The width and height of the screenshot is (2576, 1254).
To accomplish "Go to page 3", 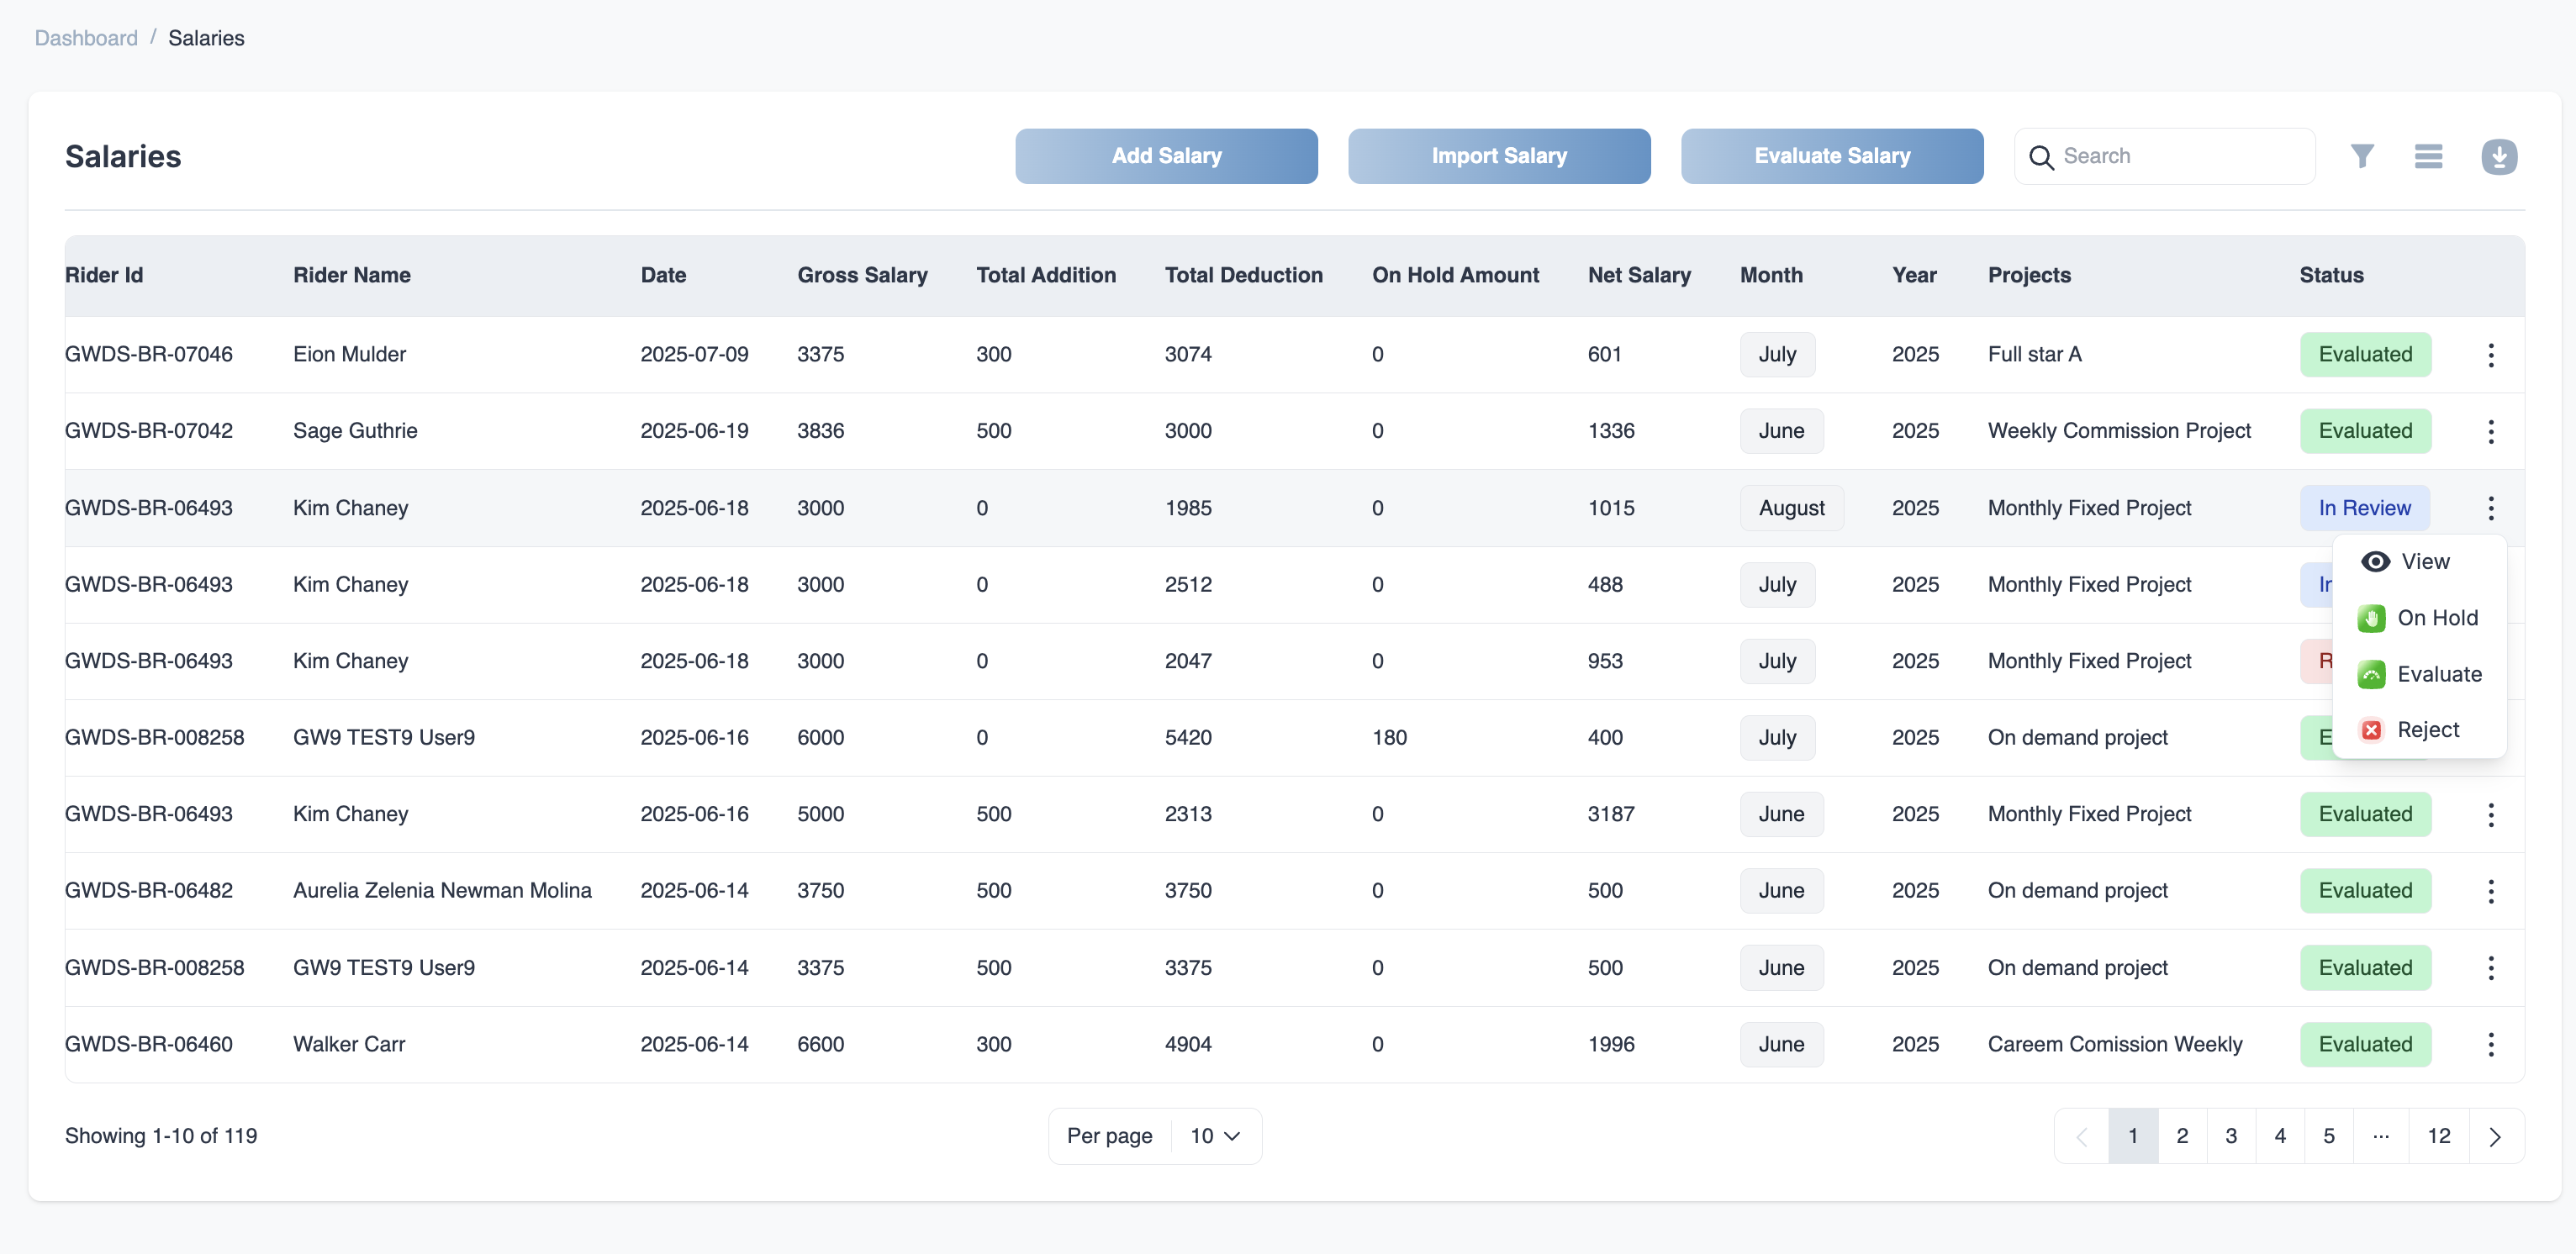I will (x=2230, y=1136).
